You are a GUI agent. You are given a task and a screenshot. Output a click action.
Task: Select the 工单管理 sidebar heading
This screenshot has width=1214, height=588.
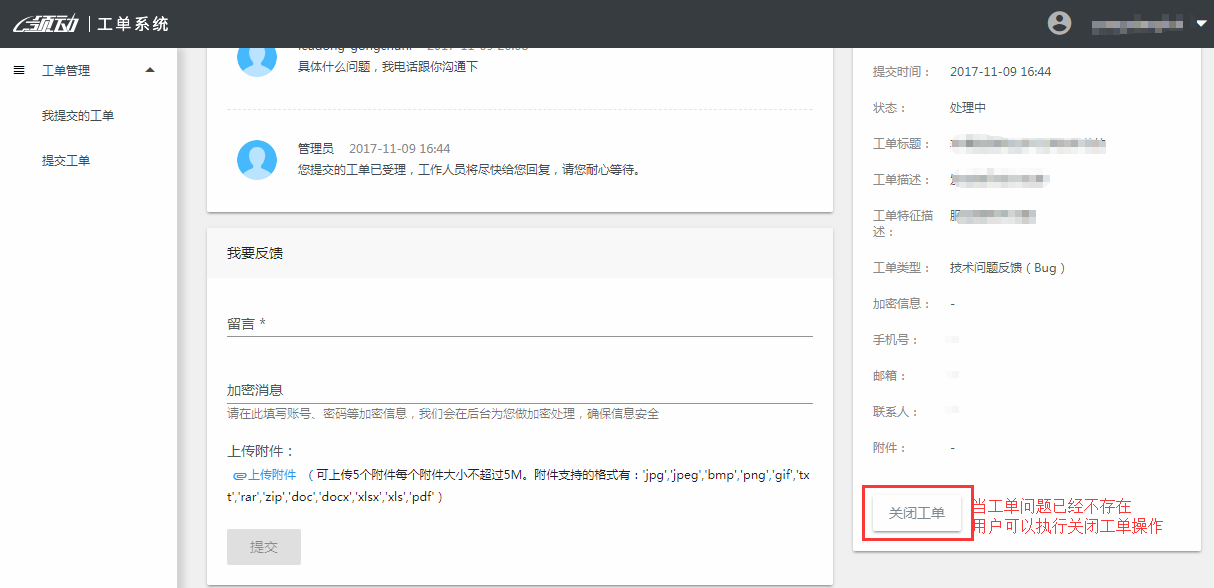tap(66, 71)
